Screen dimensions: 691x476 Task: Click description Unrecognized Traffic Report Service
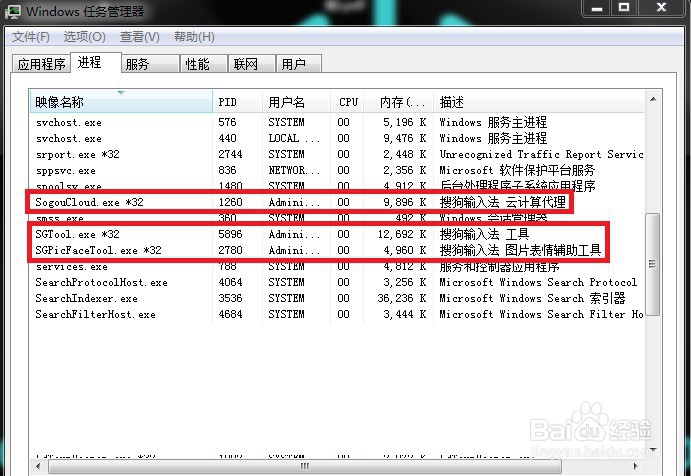(x=541, y=154)
